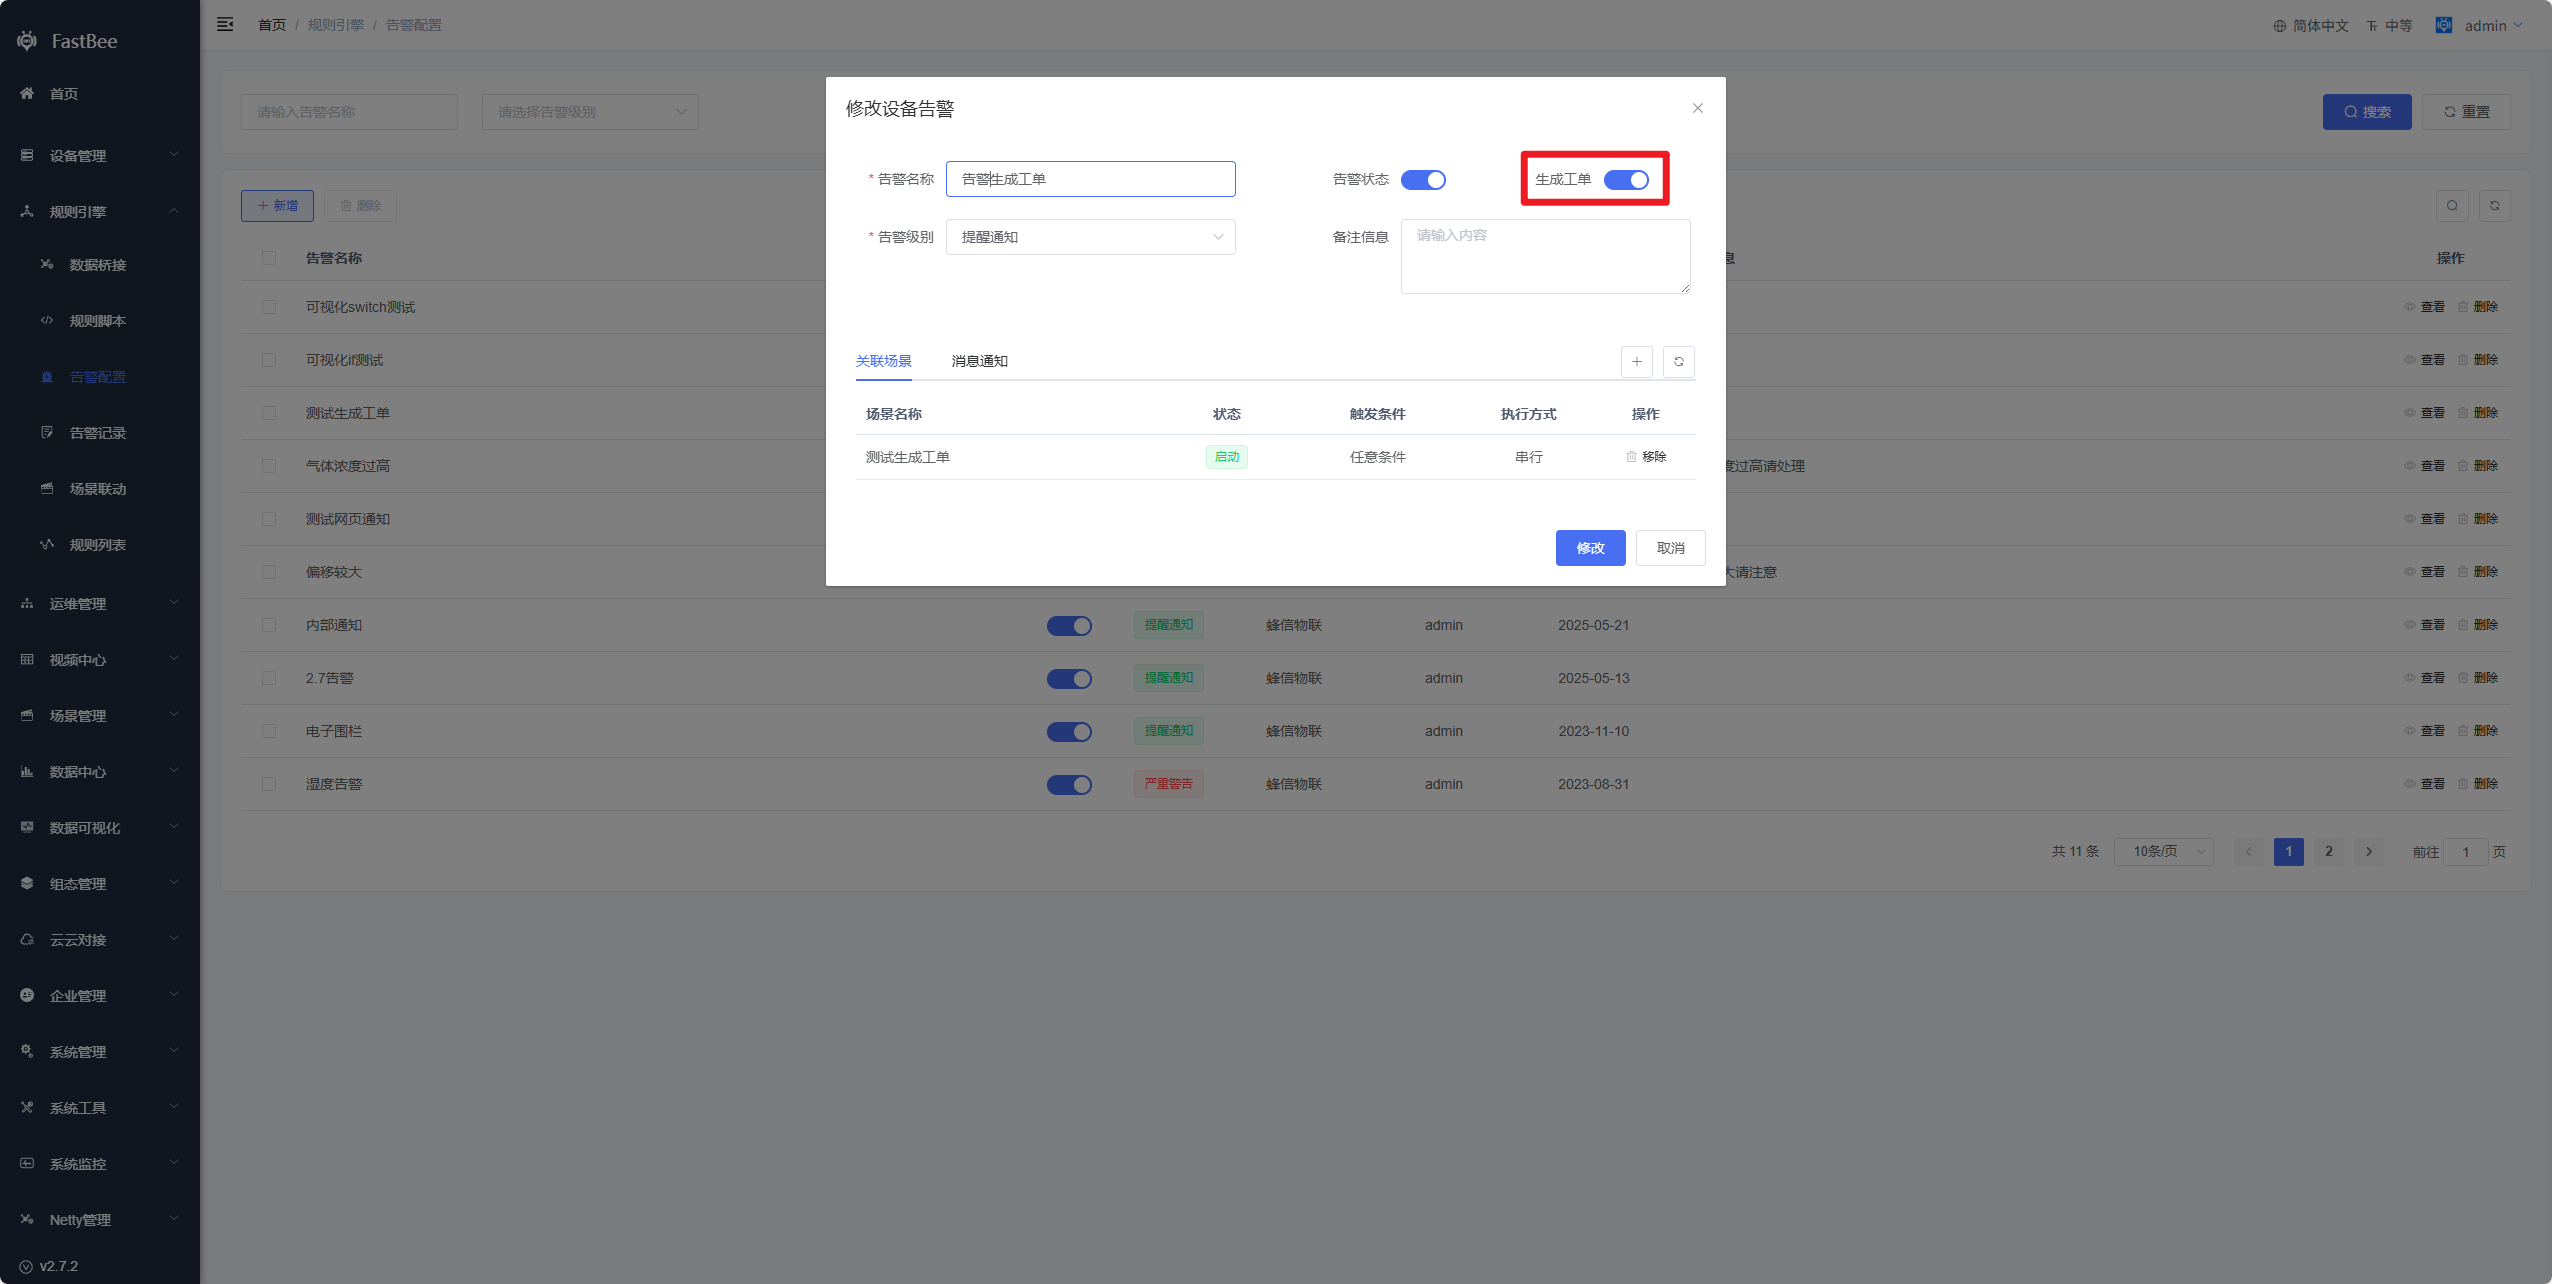The image size is (2552, 1284).
Task: Click the refresh icon beside scene tabs
Action: [1678, 362]
